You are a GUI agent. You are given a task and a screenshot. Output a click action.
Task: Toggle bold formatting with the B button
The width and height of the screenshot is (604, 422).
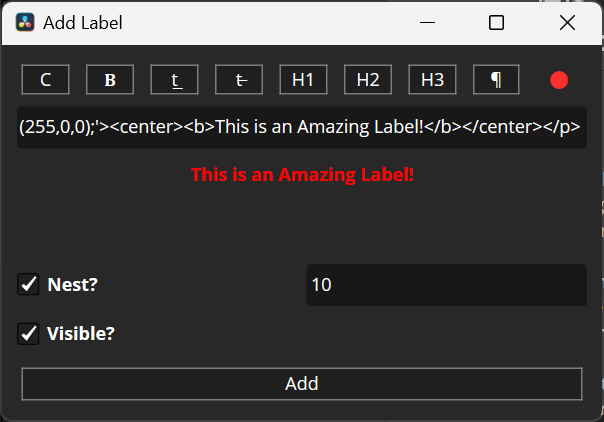point(110,80)
